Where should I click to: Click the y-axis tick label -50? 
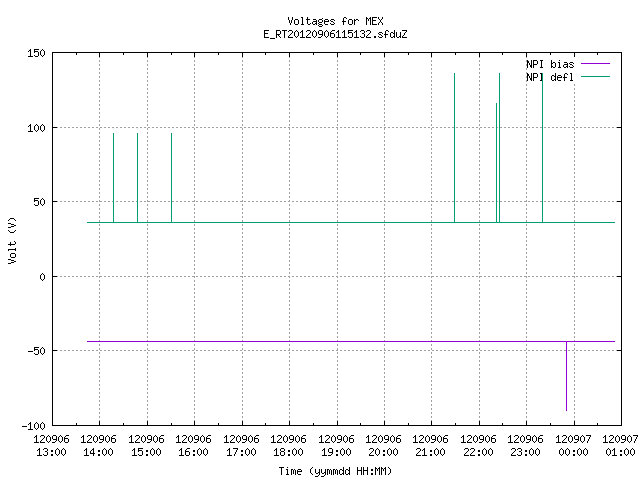(36, 351)
